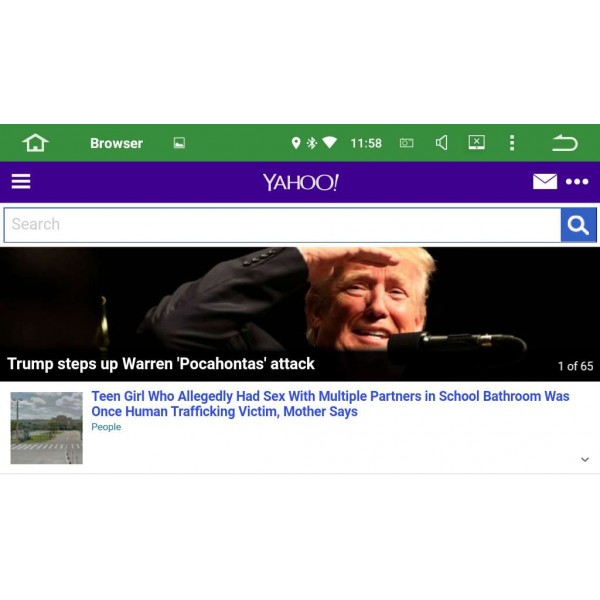Screen dimensions: 600x600
Task: Open the horizontal three-dot more options
Action: (x=577, y=181)
